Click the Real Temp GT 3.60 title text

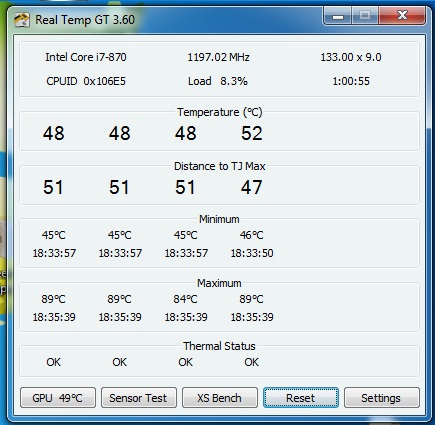pyautogui.click(x=85, y=20)
